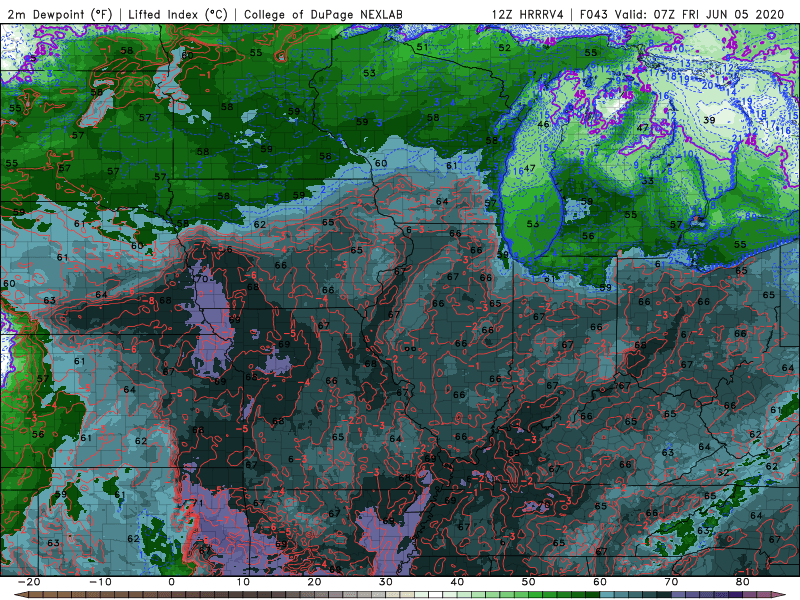Image resolution: width=800 pixels, height=600 pixels.
Task: Click the "70" color scale label
Action: coord(671,582)
